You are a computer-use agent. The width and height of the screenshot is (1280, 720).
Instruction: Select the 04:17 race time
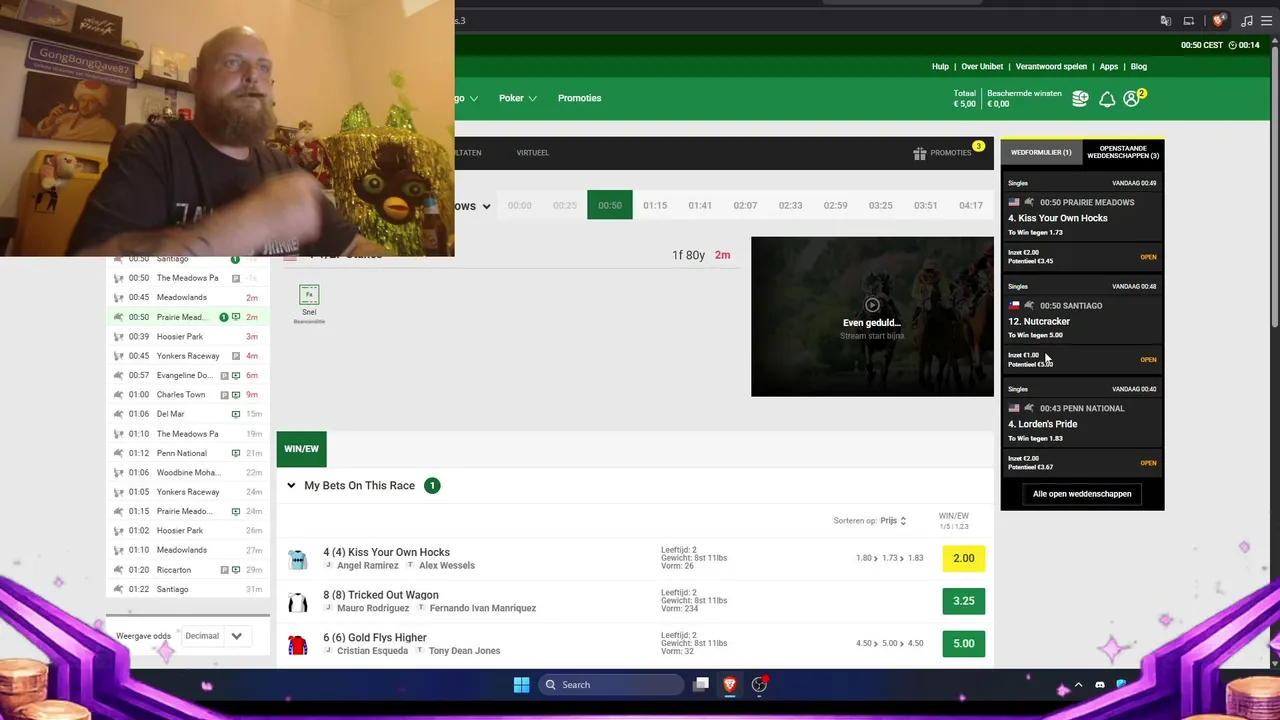coord(970,205)
